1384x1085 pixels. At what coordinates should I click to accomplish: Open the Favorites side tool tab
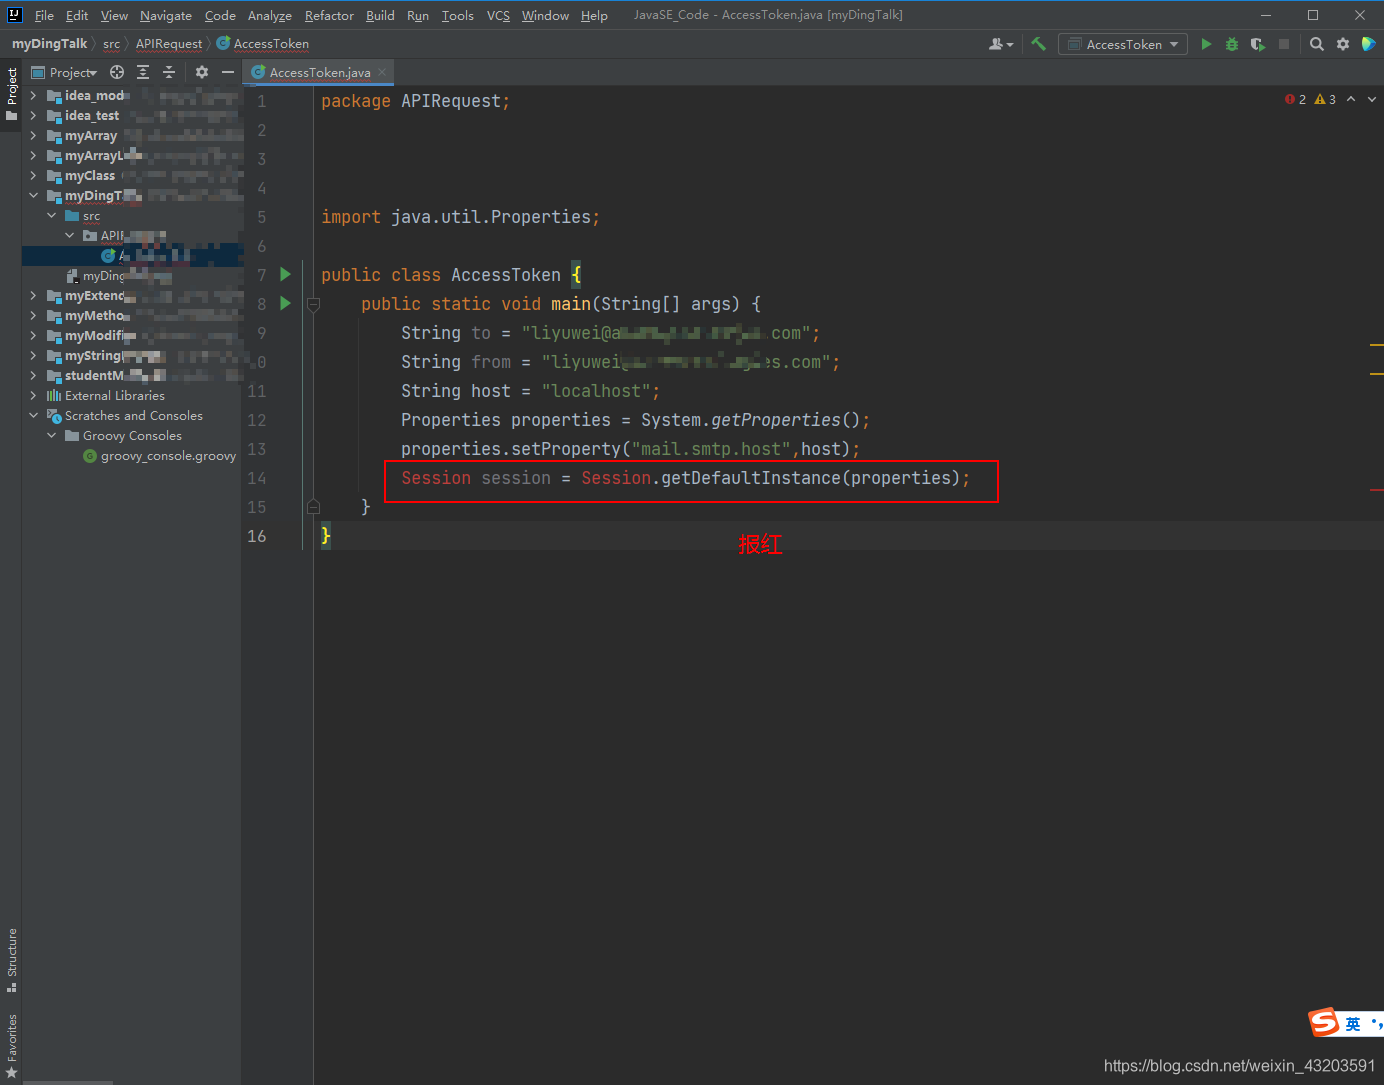coord(12,1046)
